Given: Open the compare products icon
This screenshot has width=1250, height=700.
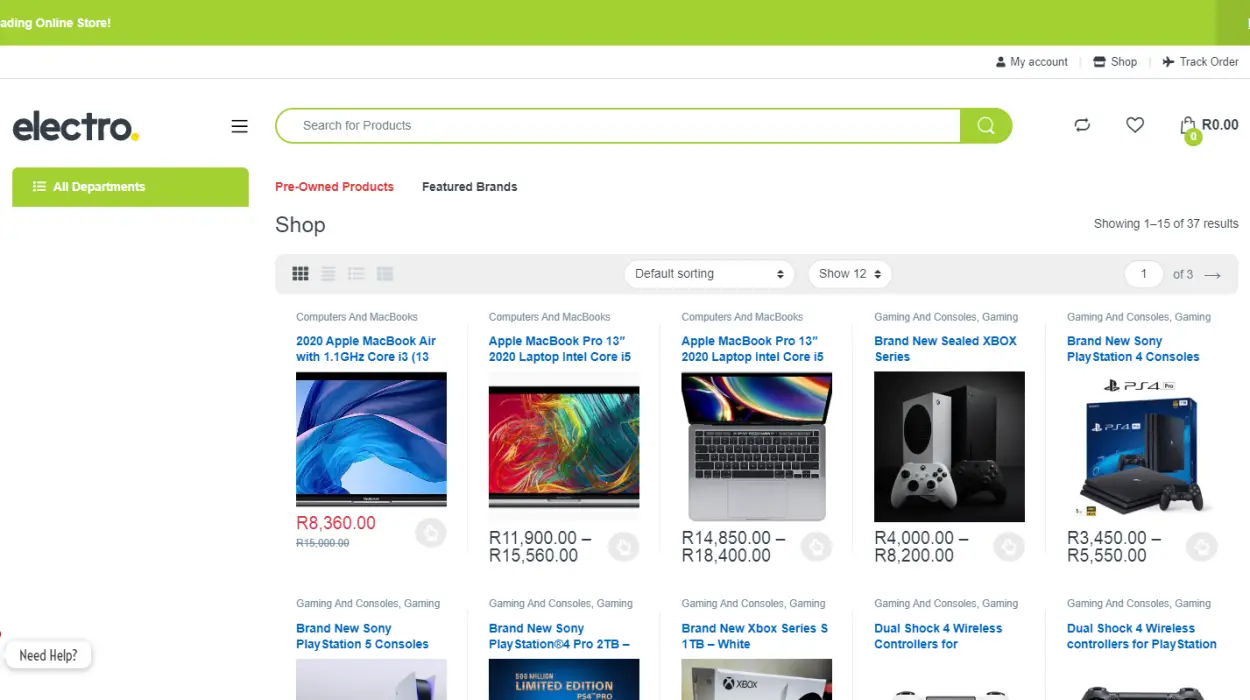Looking at the screenshot, I should pyautogui.click(x=1082, y=125).
